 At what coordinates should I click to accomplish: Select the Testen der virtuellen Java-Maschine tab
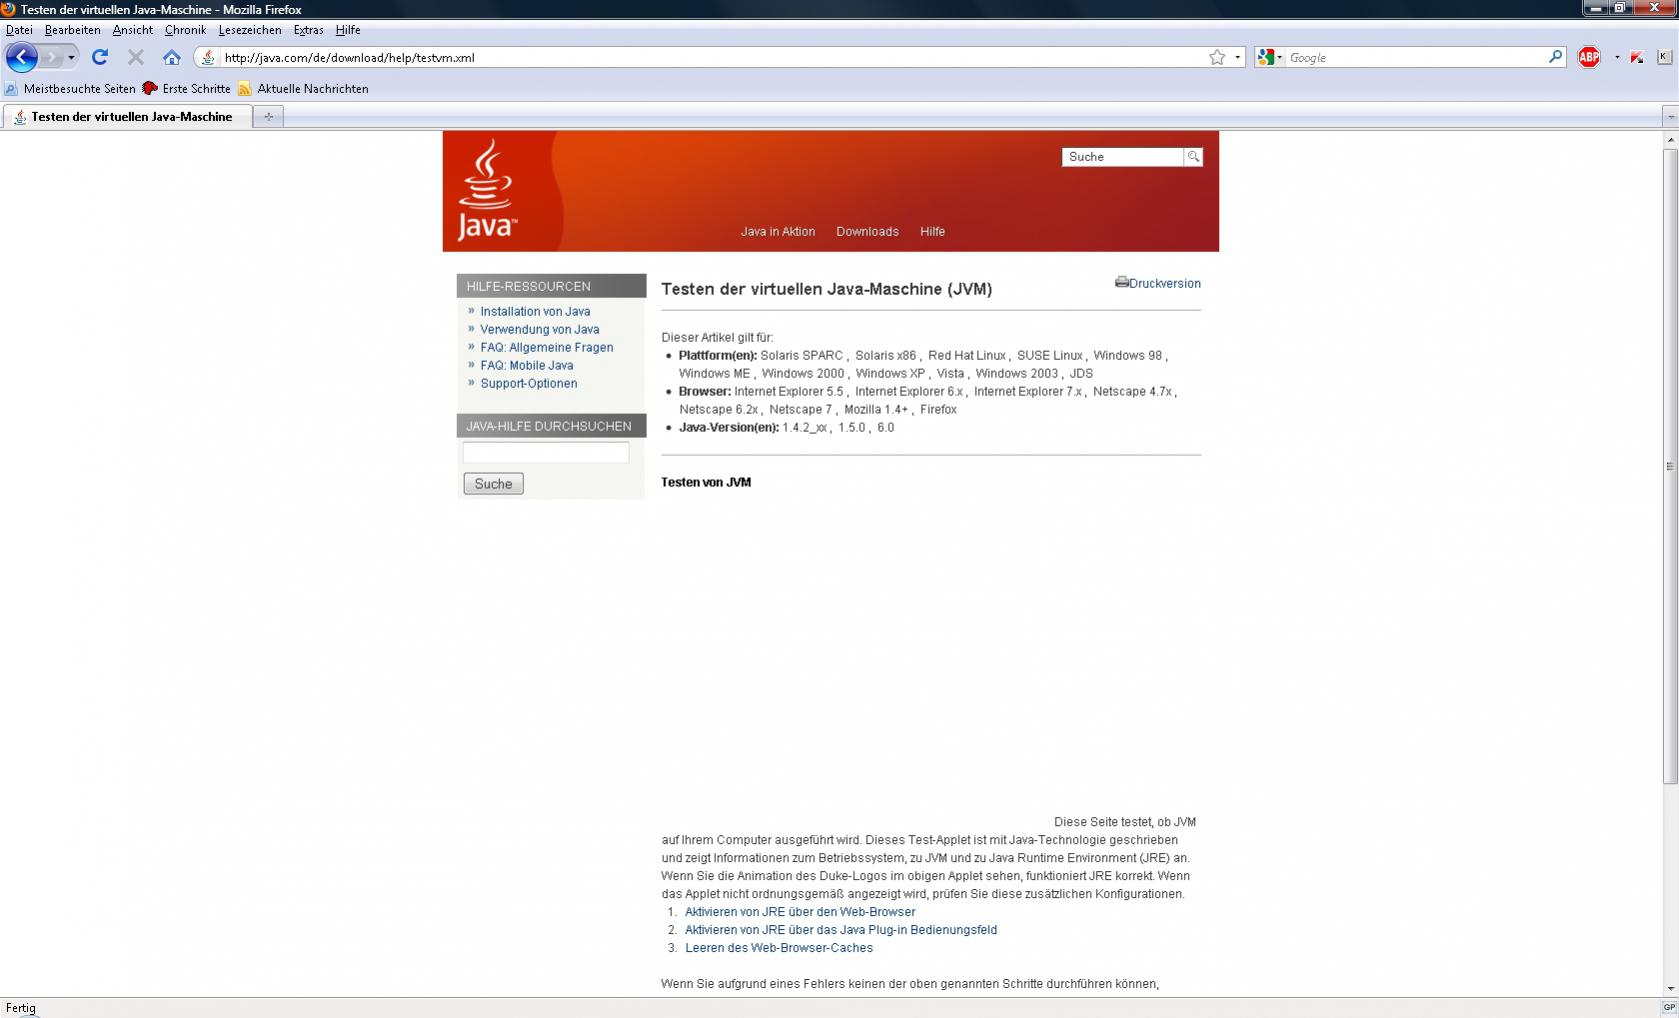pos(127,117)
